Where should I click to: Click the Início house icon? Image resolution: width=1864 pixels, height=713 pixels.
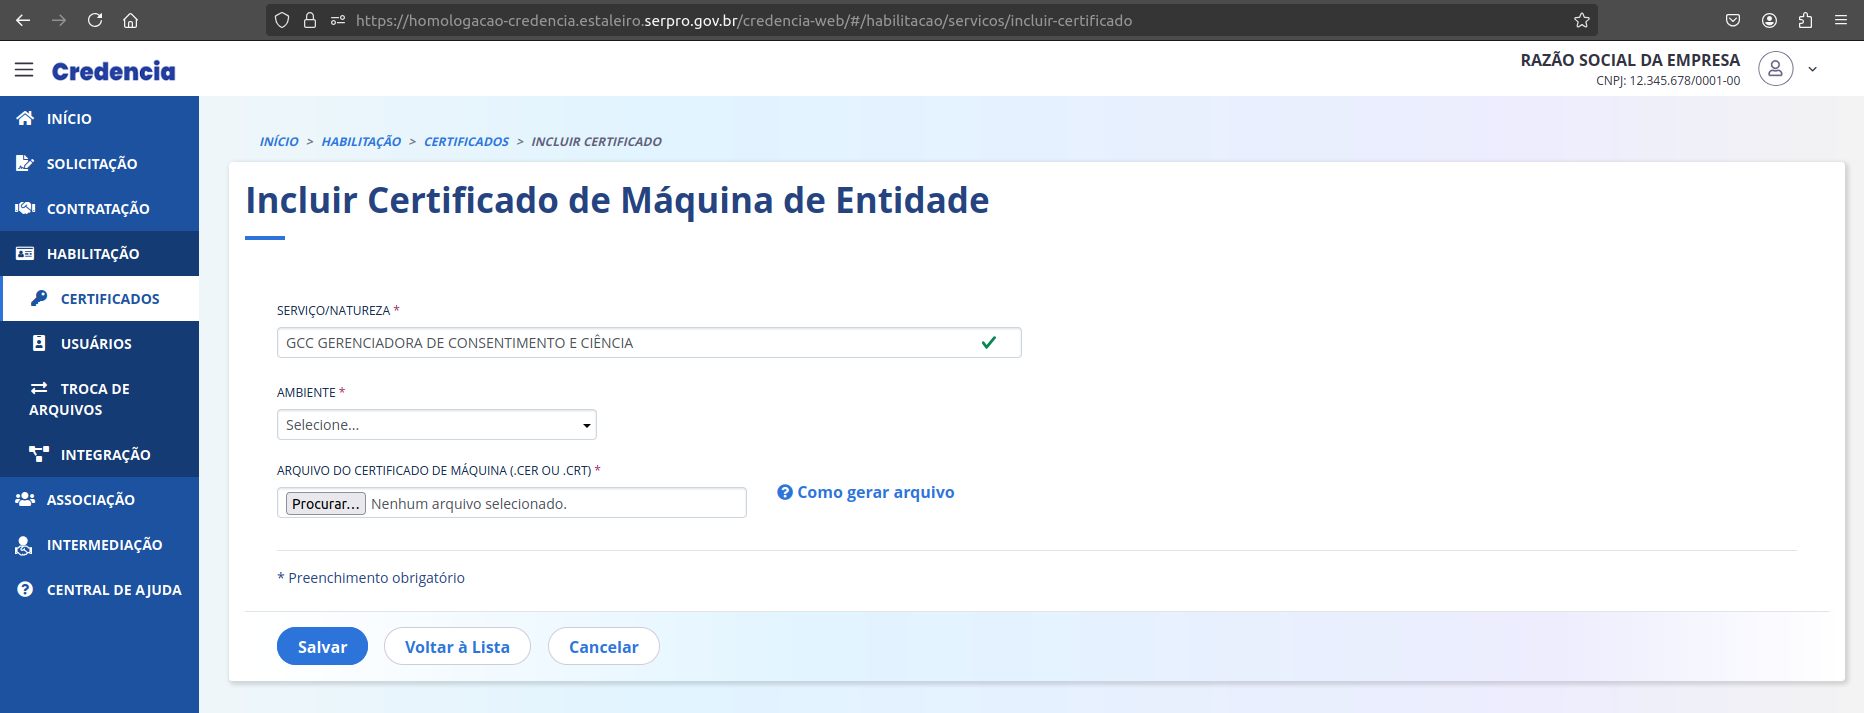pos(25,118)
